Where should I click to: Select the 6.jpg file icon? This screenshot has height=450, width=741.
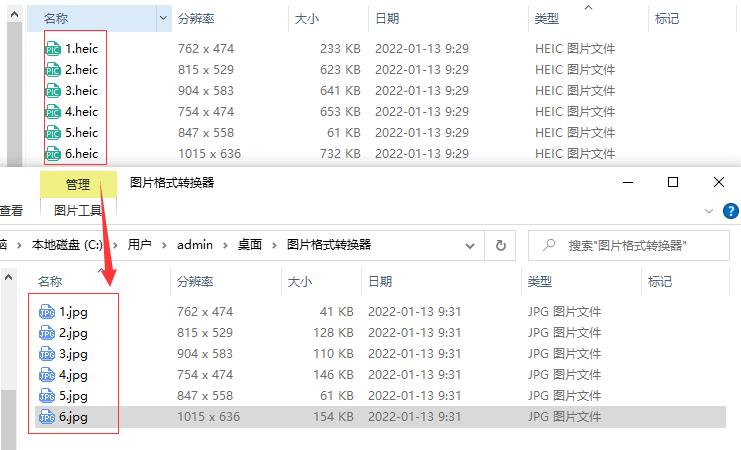click(x=47, y=417)
